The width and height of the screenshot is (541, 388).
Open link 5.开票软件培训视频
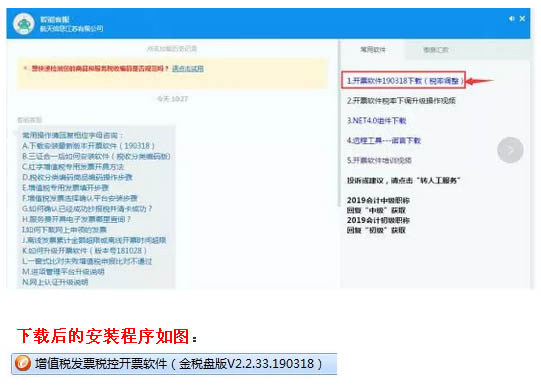click(x=379, y=160)
